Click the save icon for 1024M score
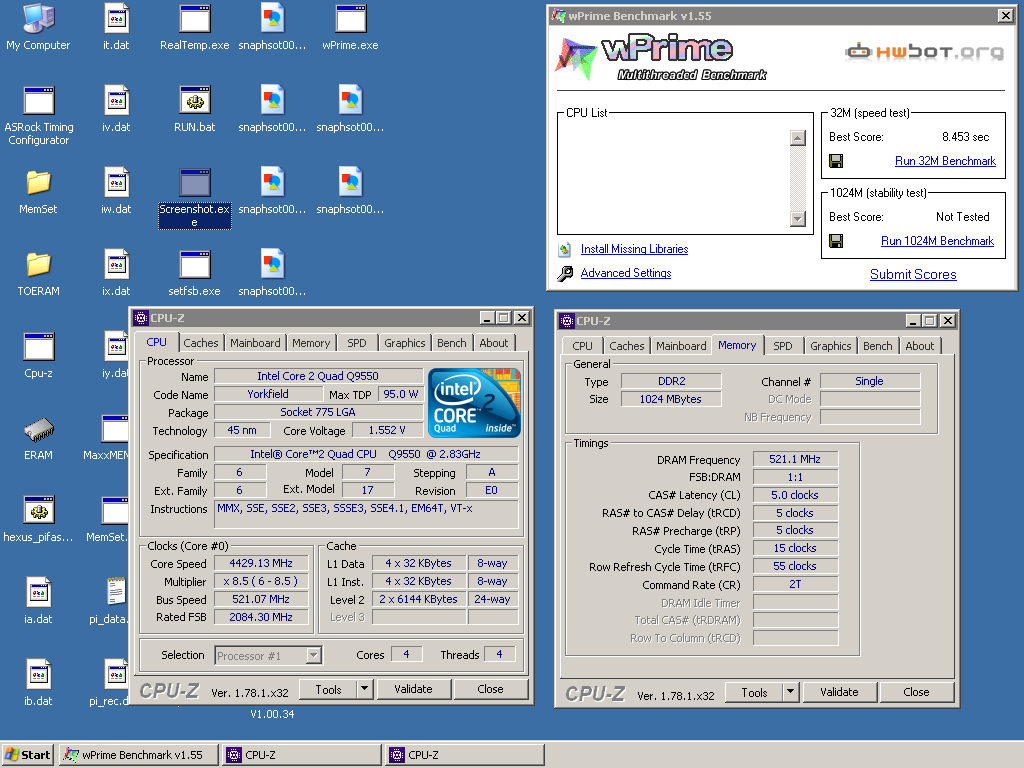Screen dimensions: 1024x768 coord(836,242)
